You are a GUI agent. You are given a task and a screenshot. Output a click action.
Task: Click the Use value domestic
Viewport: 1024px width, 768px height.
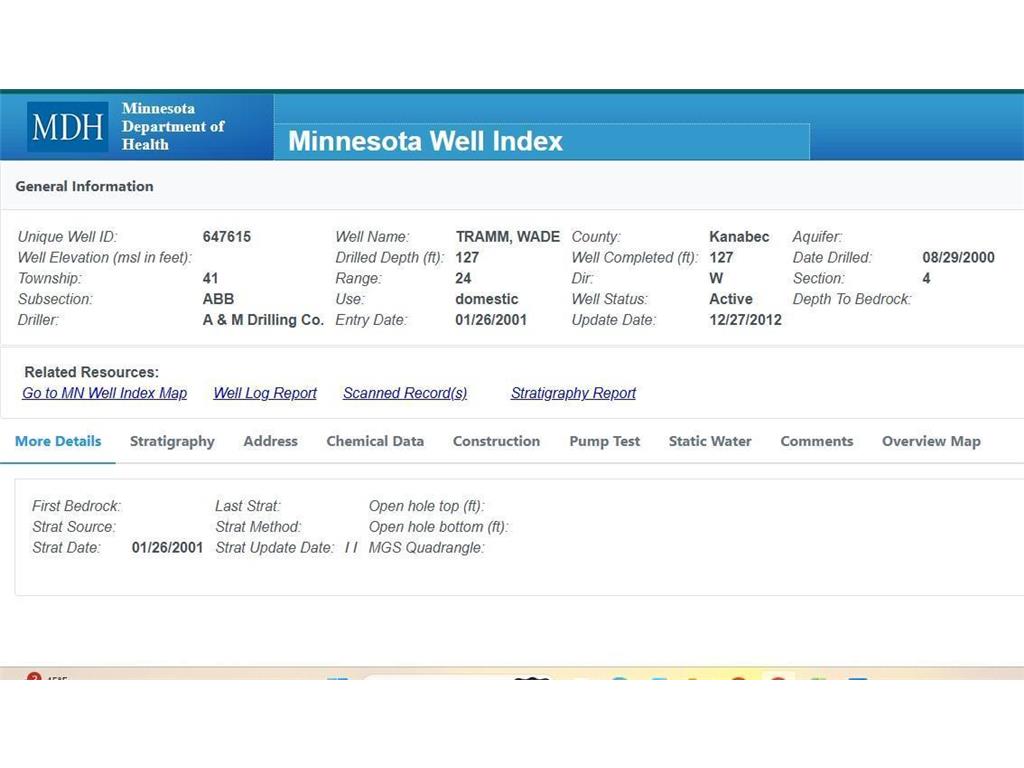pos(487,299)
